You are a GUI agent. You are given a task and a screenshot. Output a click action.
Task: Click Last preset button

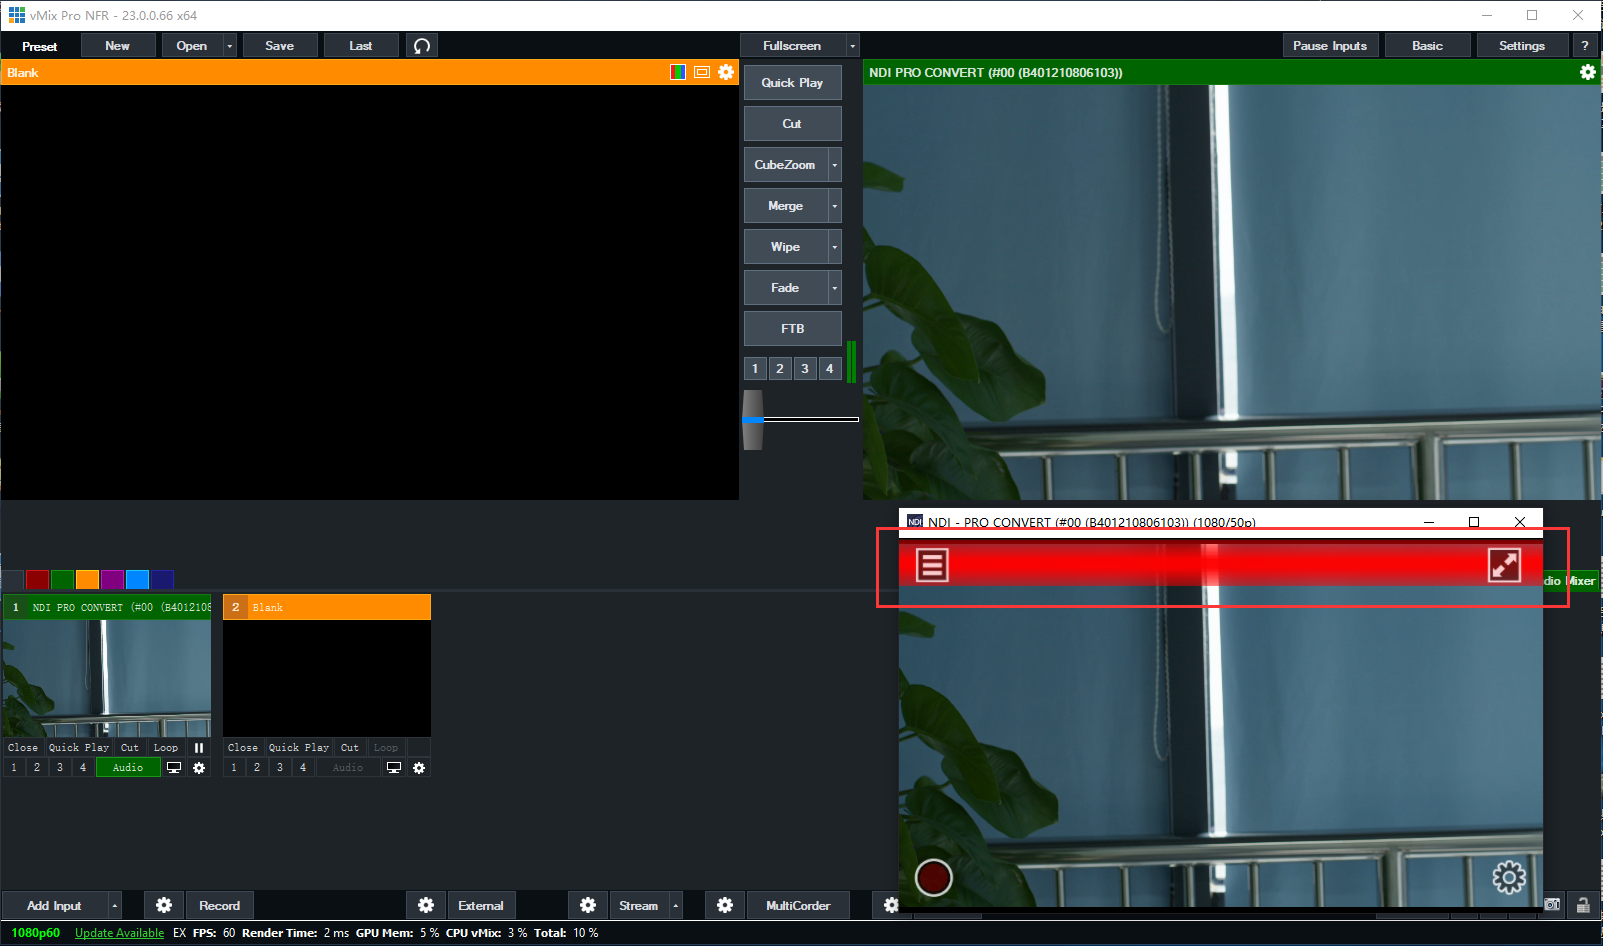point(361,46)
